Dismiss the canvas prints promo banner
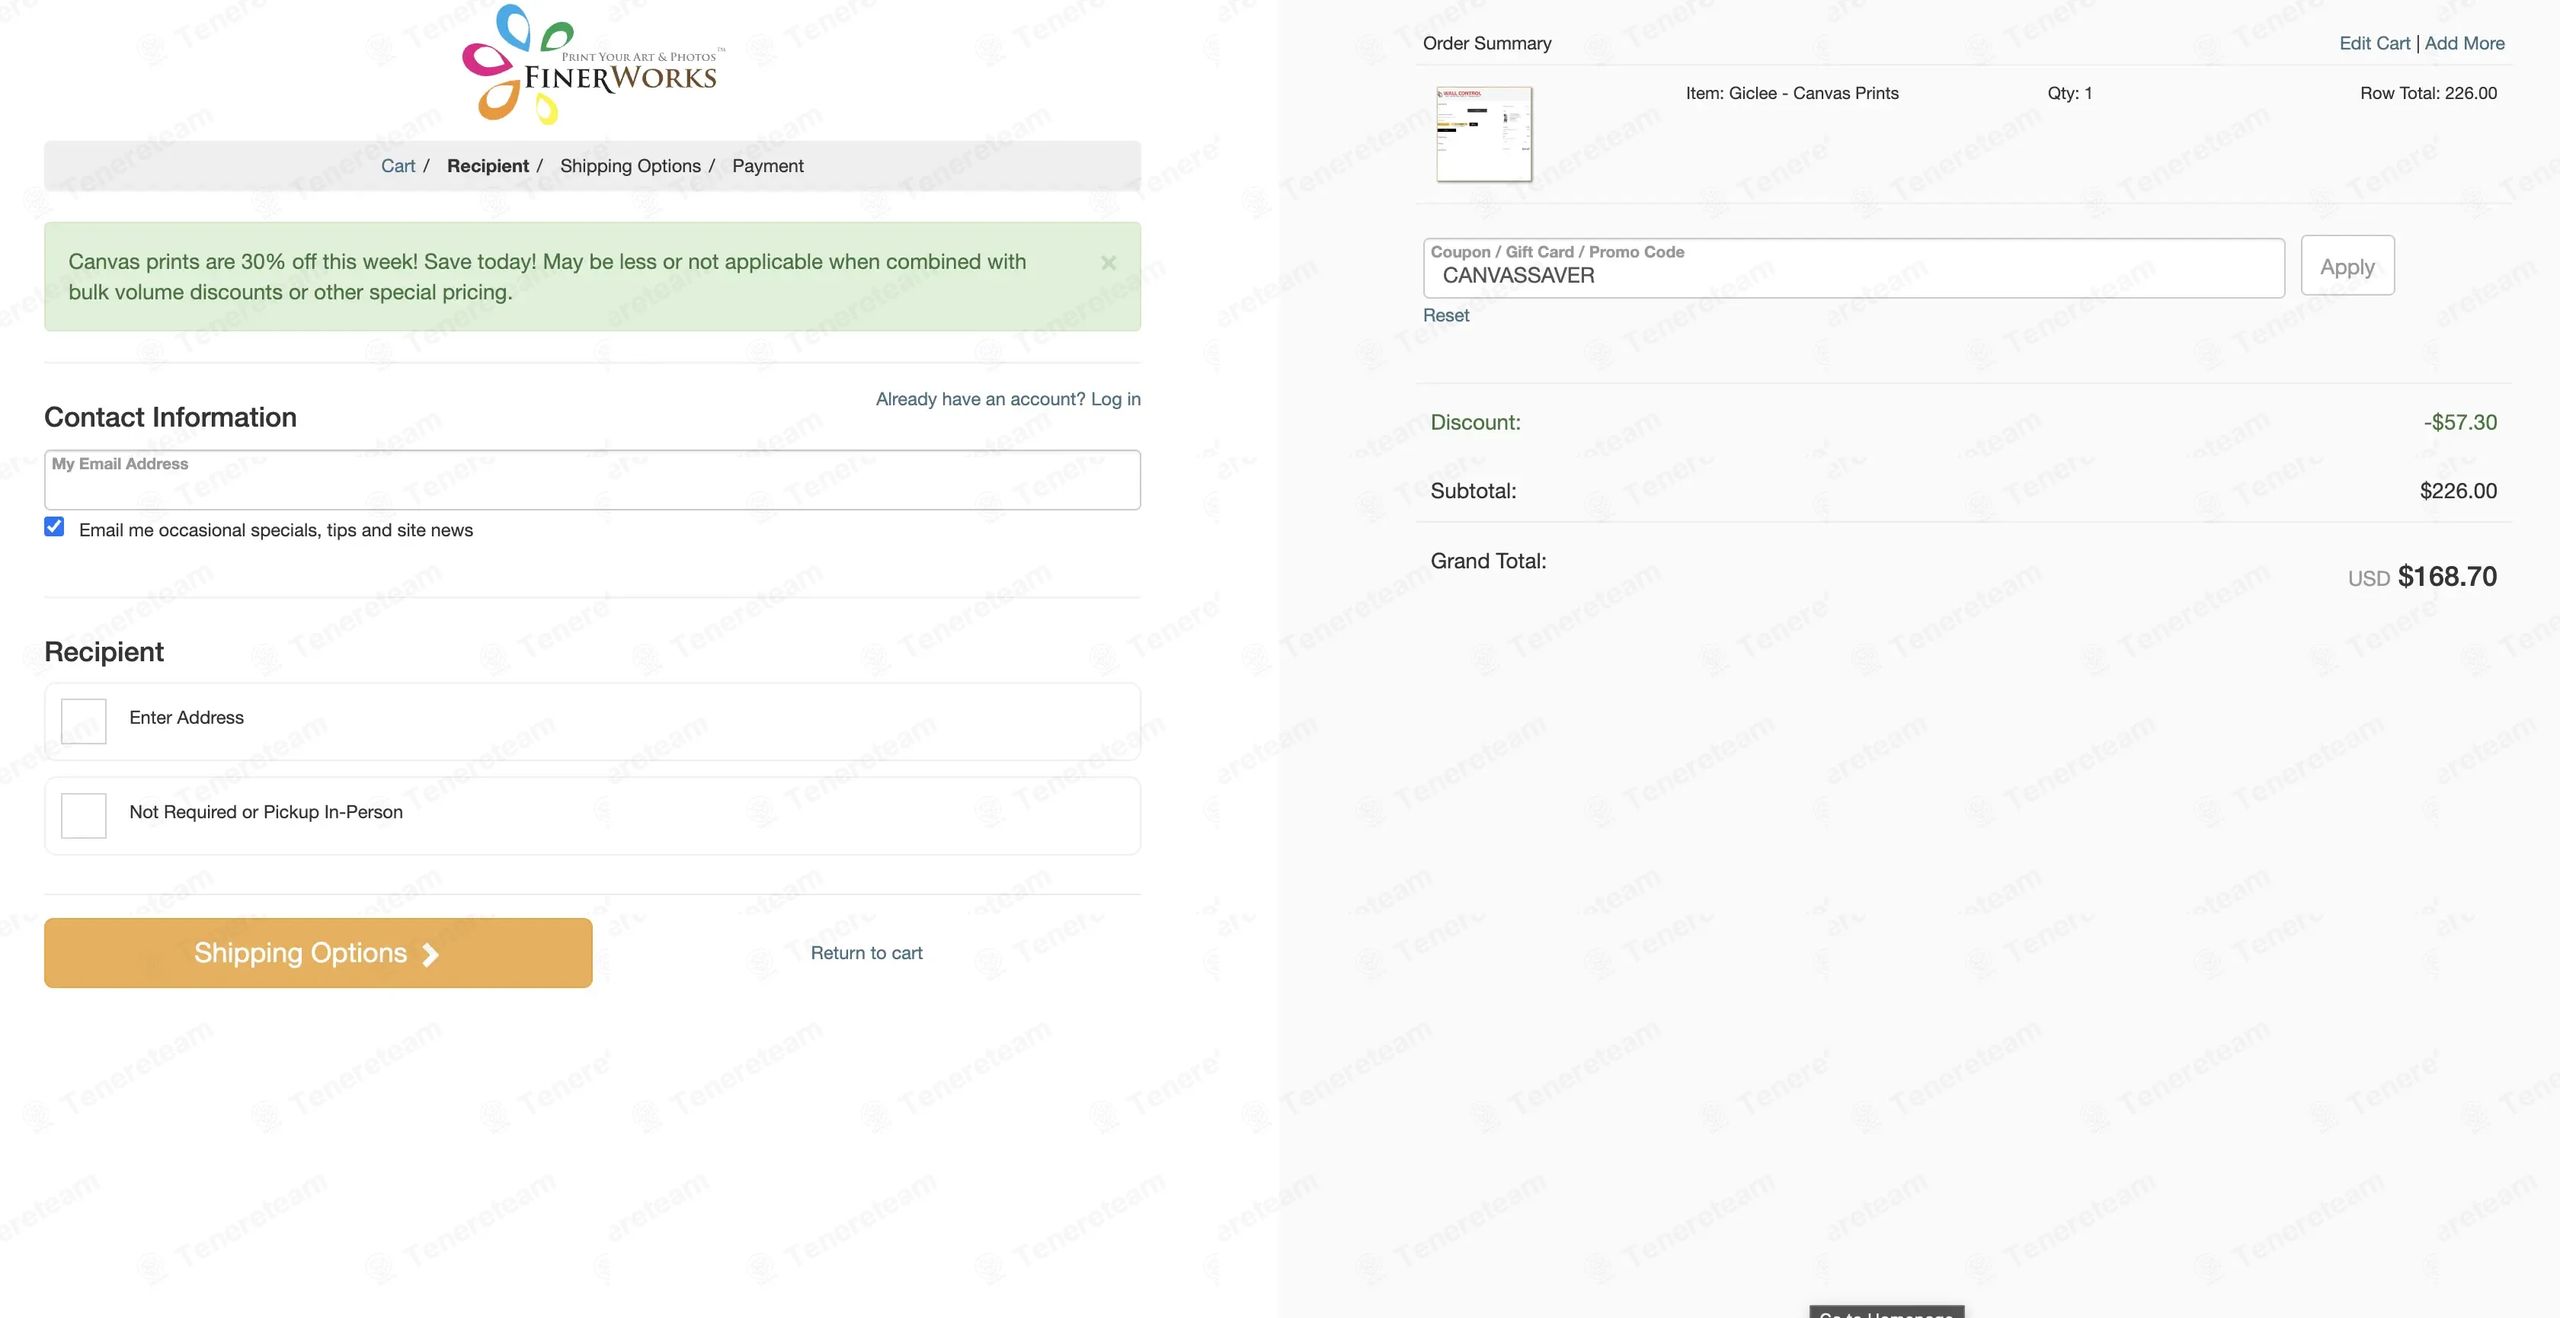This screenshot has width=2560, height=1318. click(1108, 263)
